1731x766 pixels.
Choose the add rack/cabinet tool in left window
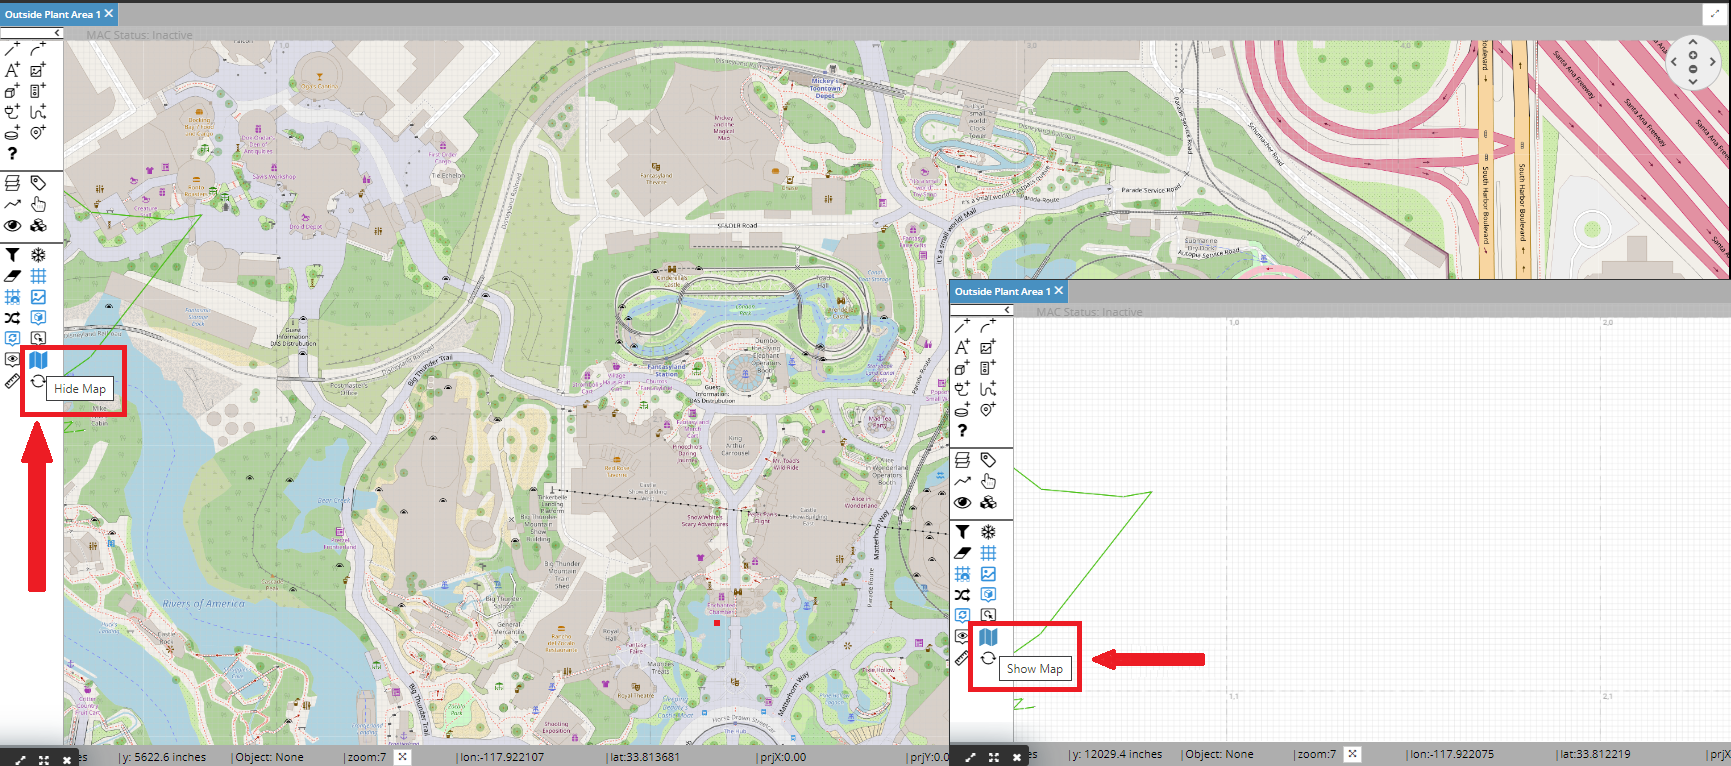pos(38,91)
